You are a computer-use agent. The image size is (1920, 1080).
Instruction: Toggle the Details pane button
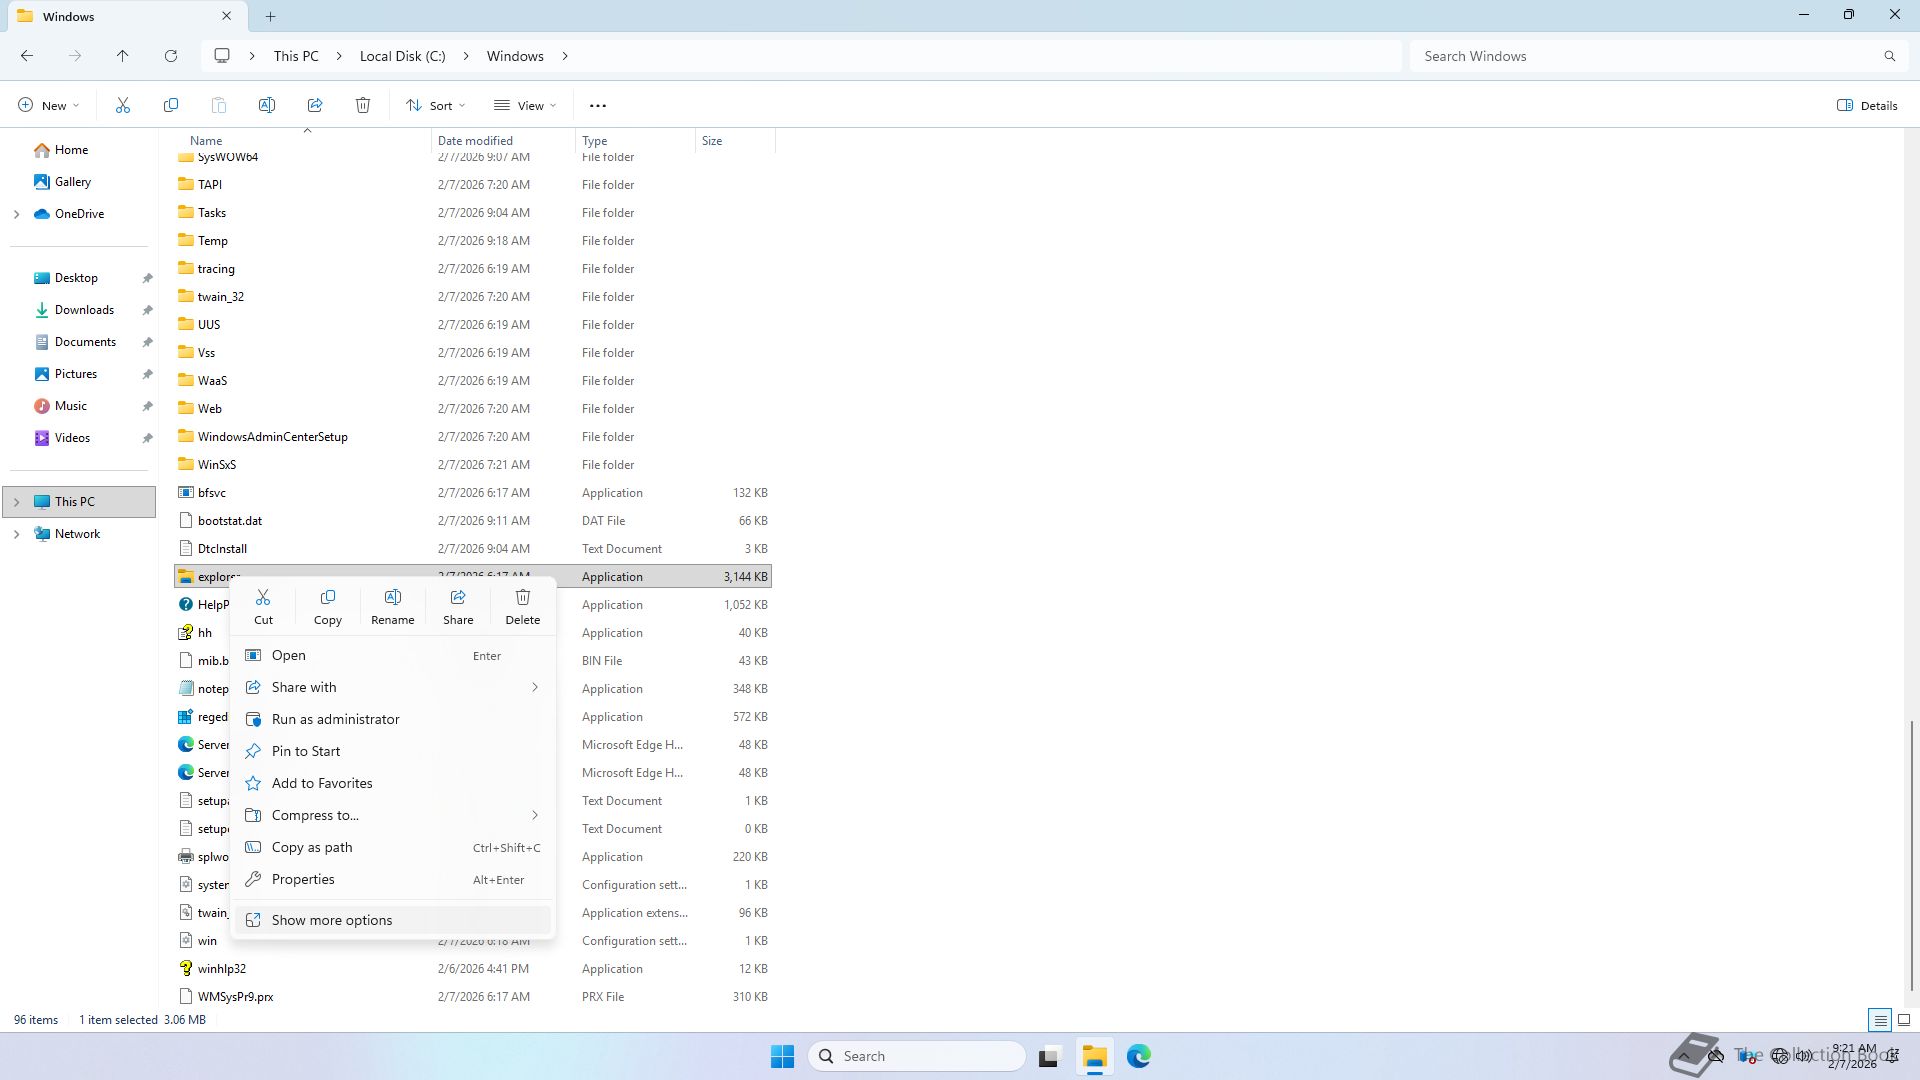click(x=1867, y=105)
